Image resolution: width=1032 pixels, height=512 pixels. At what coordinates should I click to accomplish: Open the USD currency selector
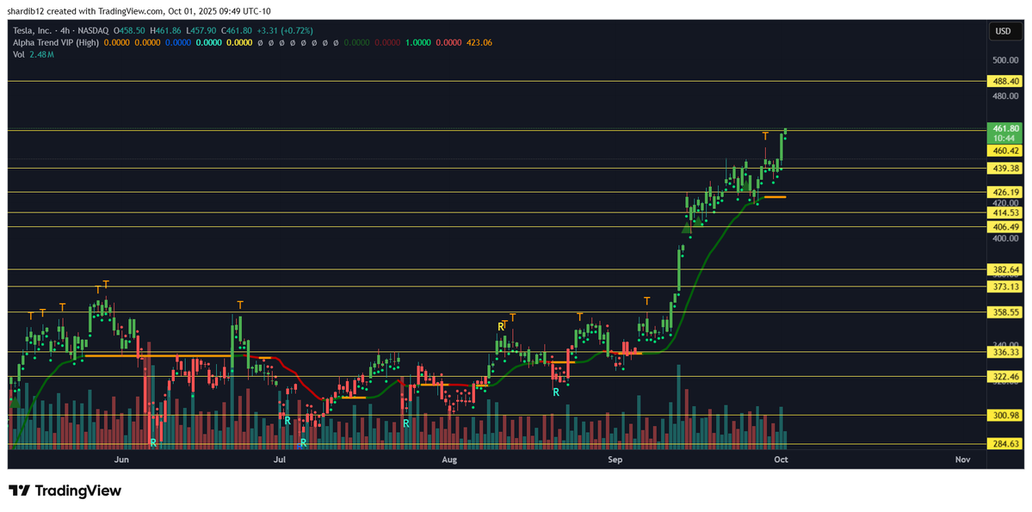(x=1001, y=31)
